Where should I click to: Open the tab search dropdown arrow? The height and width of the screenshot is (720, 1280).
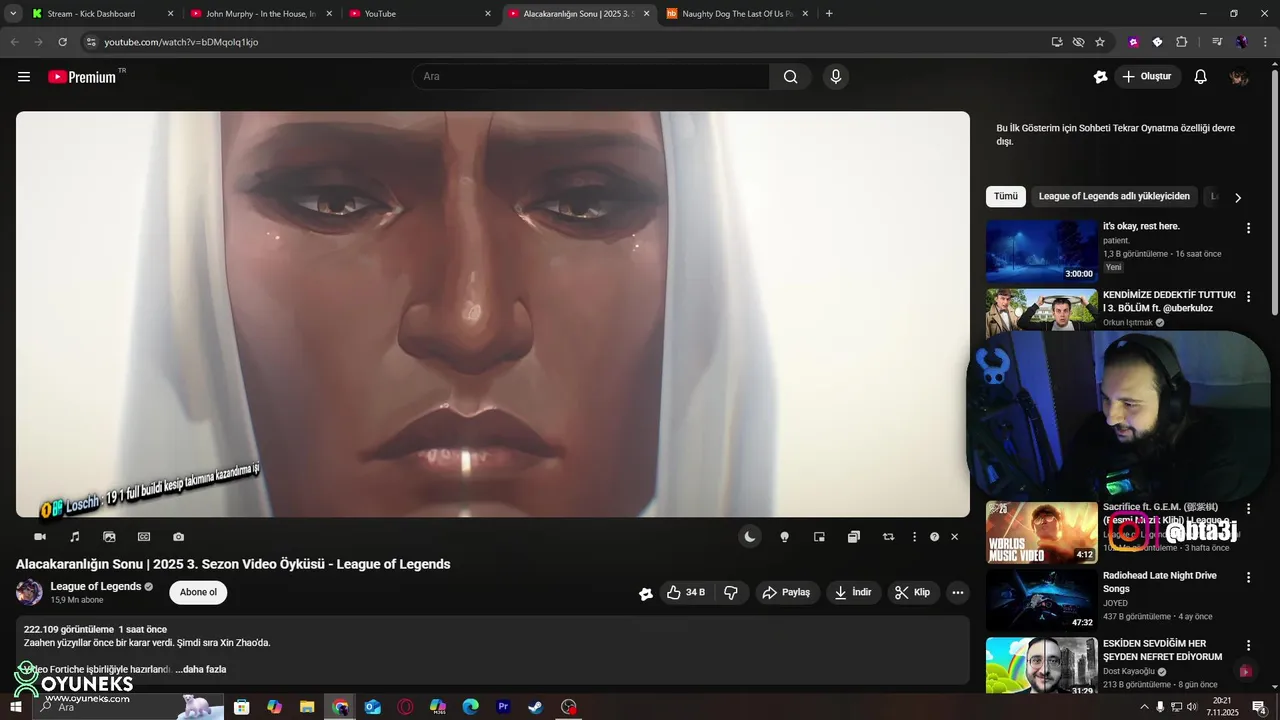[x=13, y=14]
